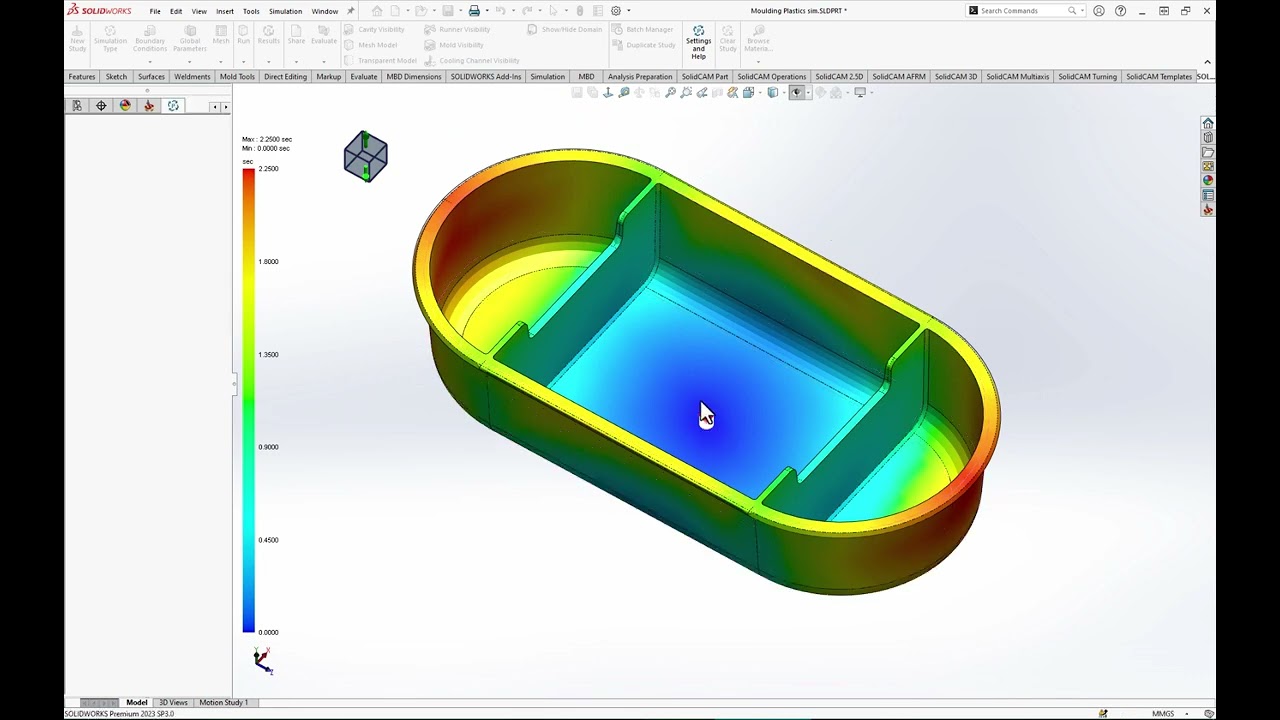This screenshot has height=720, width=1280.
Task: Click the View Orientation icon in view toolbar
Action: pyautogui.click(x=748, y=92)
